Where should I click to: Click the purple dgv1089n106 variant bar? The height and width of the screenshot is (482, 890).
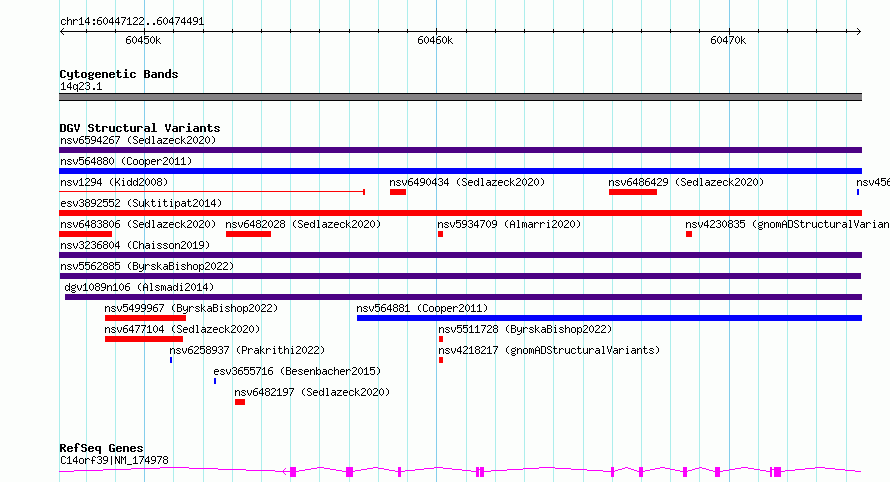tap(463, 297)
